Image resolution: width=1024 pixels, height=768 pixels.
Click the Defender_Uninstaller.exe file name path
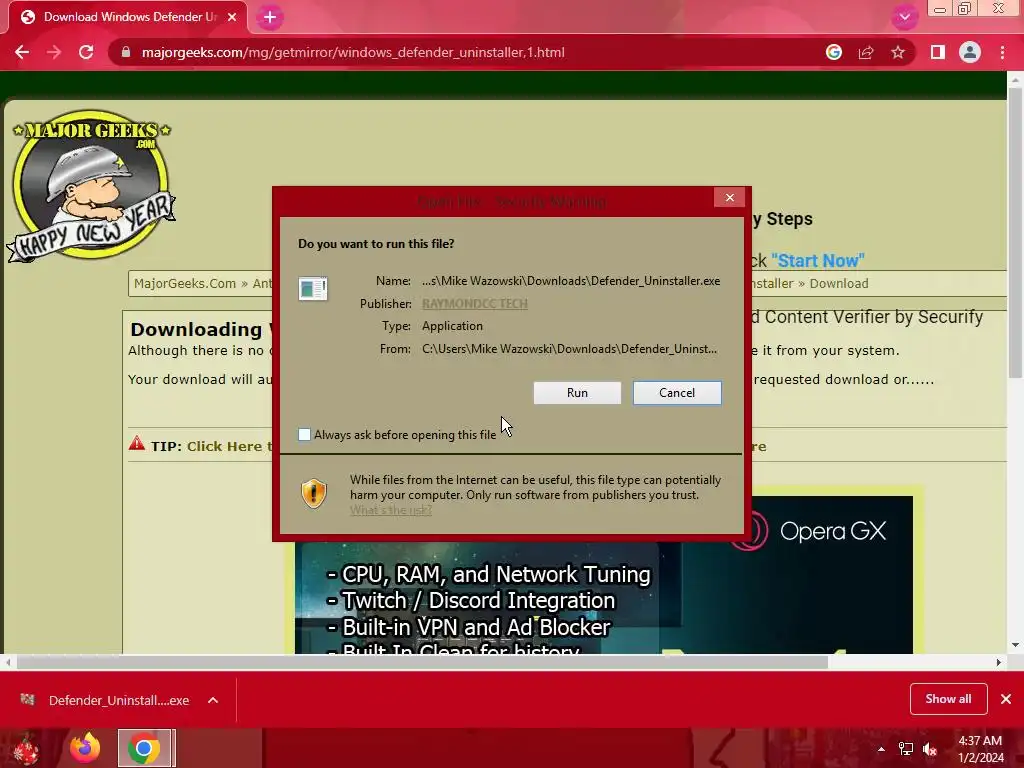[571, 281]
